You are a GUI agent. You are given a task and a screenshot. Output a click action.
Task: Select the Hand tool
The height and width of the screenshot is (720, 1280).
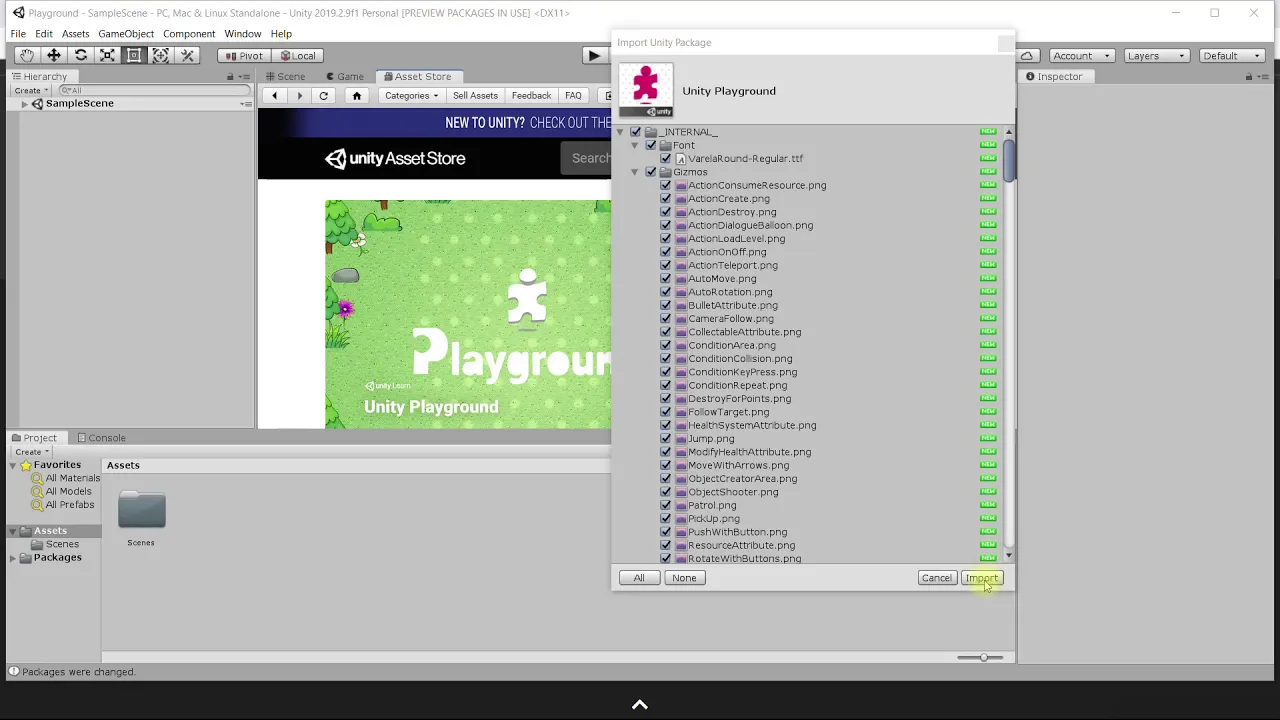(x=27, y=56)
